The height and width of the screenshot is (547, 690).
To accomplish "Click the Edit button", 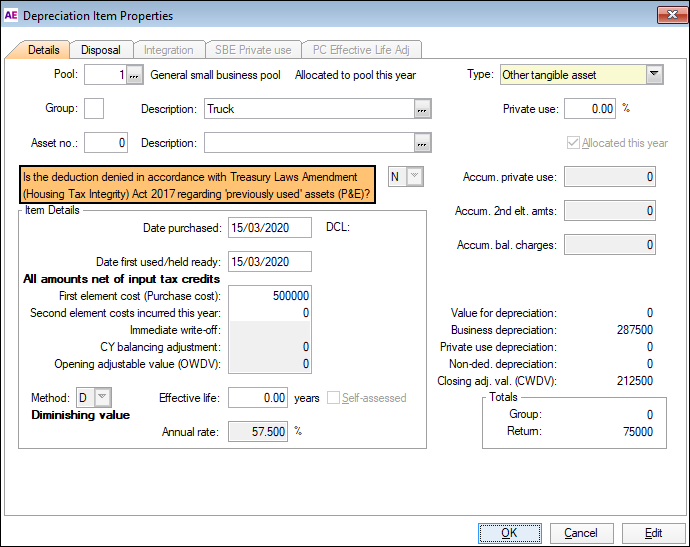I will pyautogui.click(x=653, y=533).
